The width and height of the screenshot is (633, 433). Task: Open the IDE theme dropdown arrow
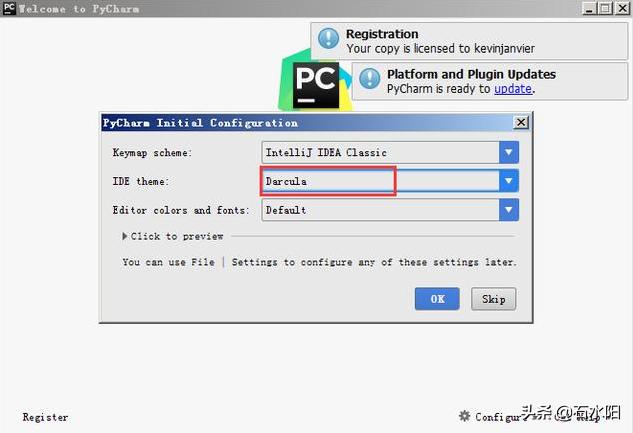tap(509, 181)
